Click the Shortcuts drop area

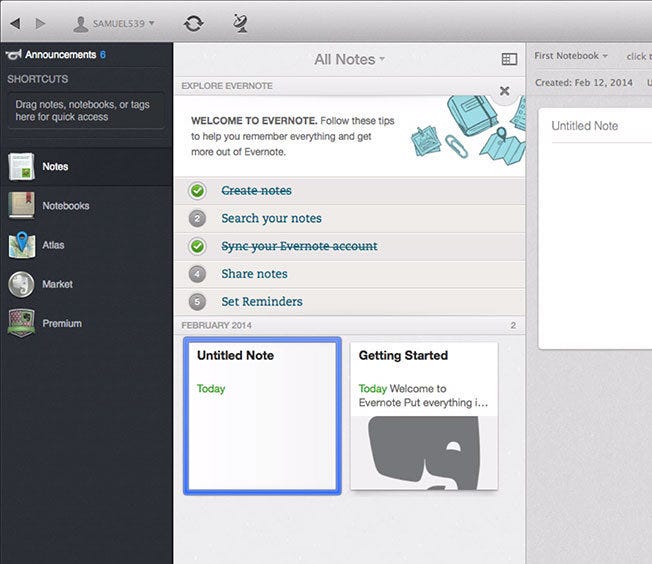pyautogui.click(x=86, y=111)
